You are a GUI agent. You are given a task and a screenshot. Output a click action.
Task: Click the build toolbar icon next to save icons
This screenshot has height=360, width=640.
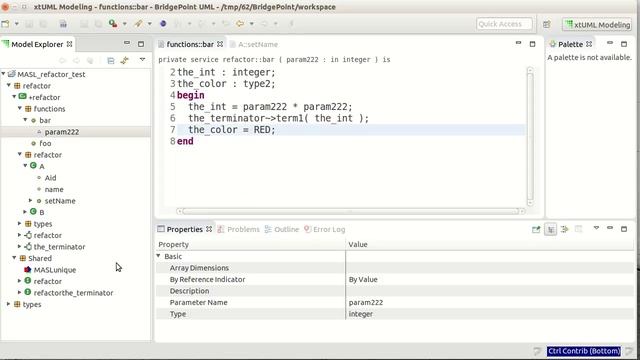63,24
